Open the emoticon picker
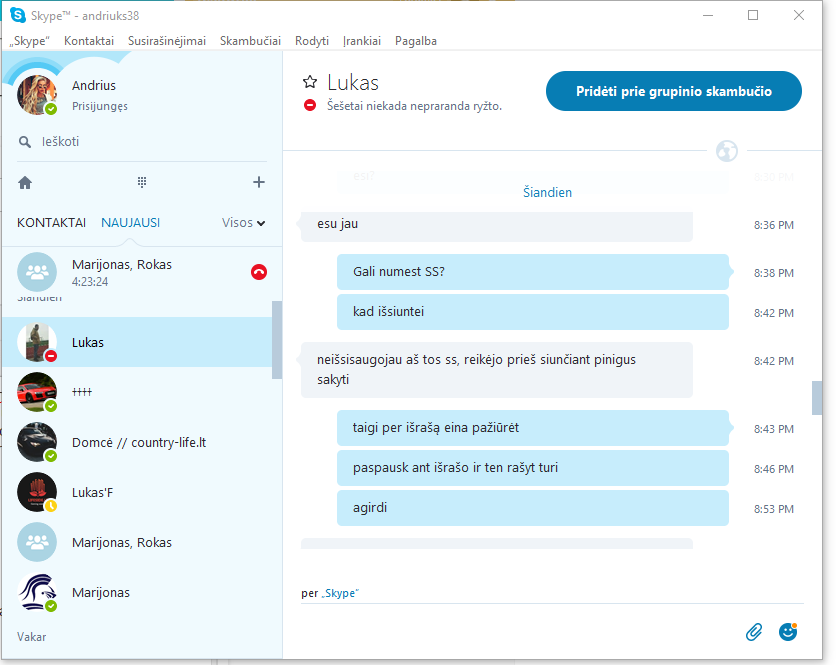This screenshot has height=665, width=836. [x=788, y=632]
